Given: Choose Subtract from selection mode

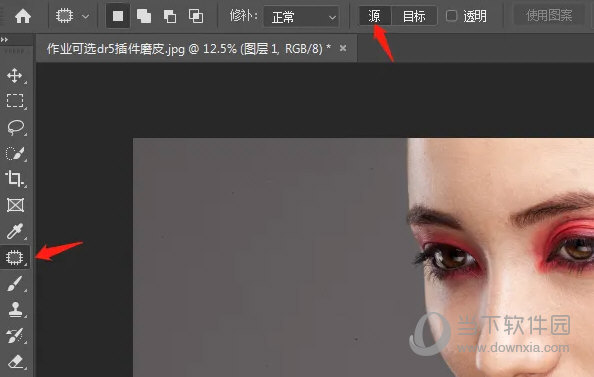Looking at the screenshot, I should tap(170, 16).
